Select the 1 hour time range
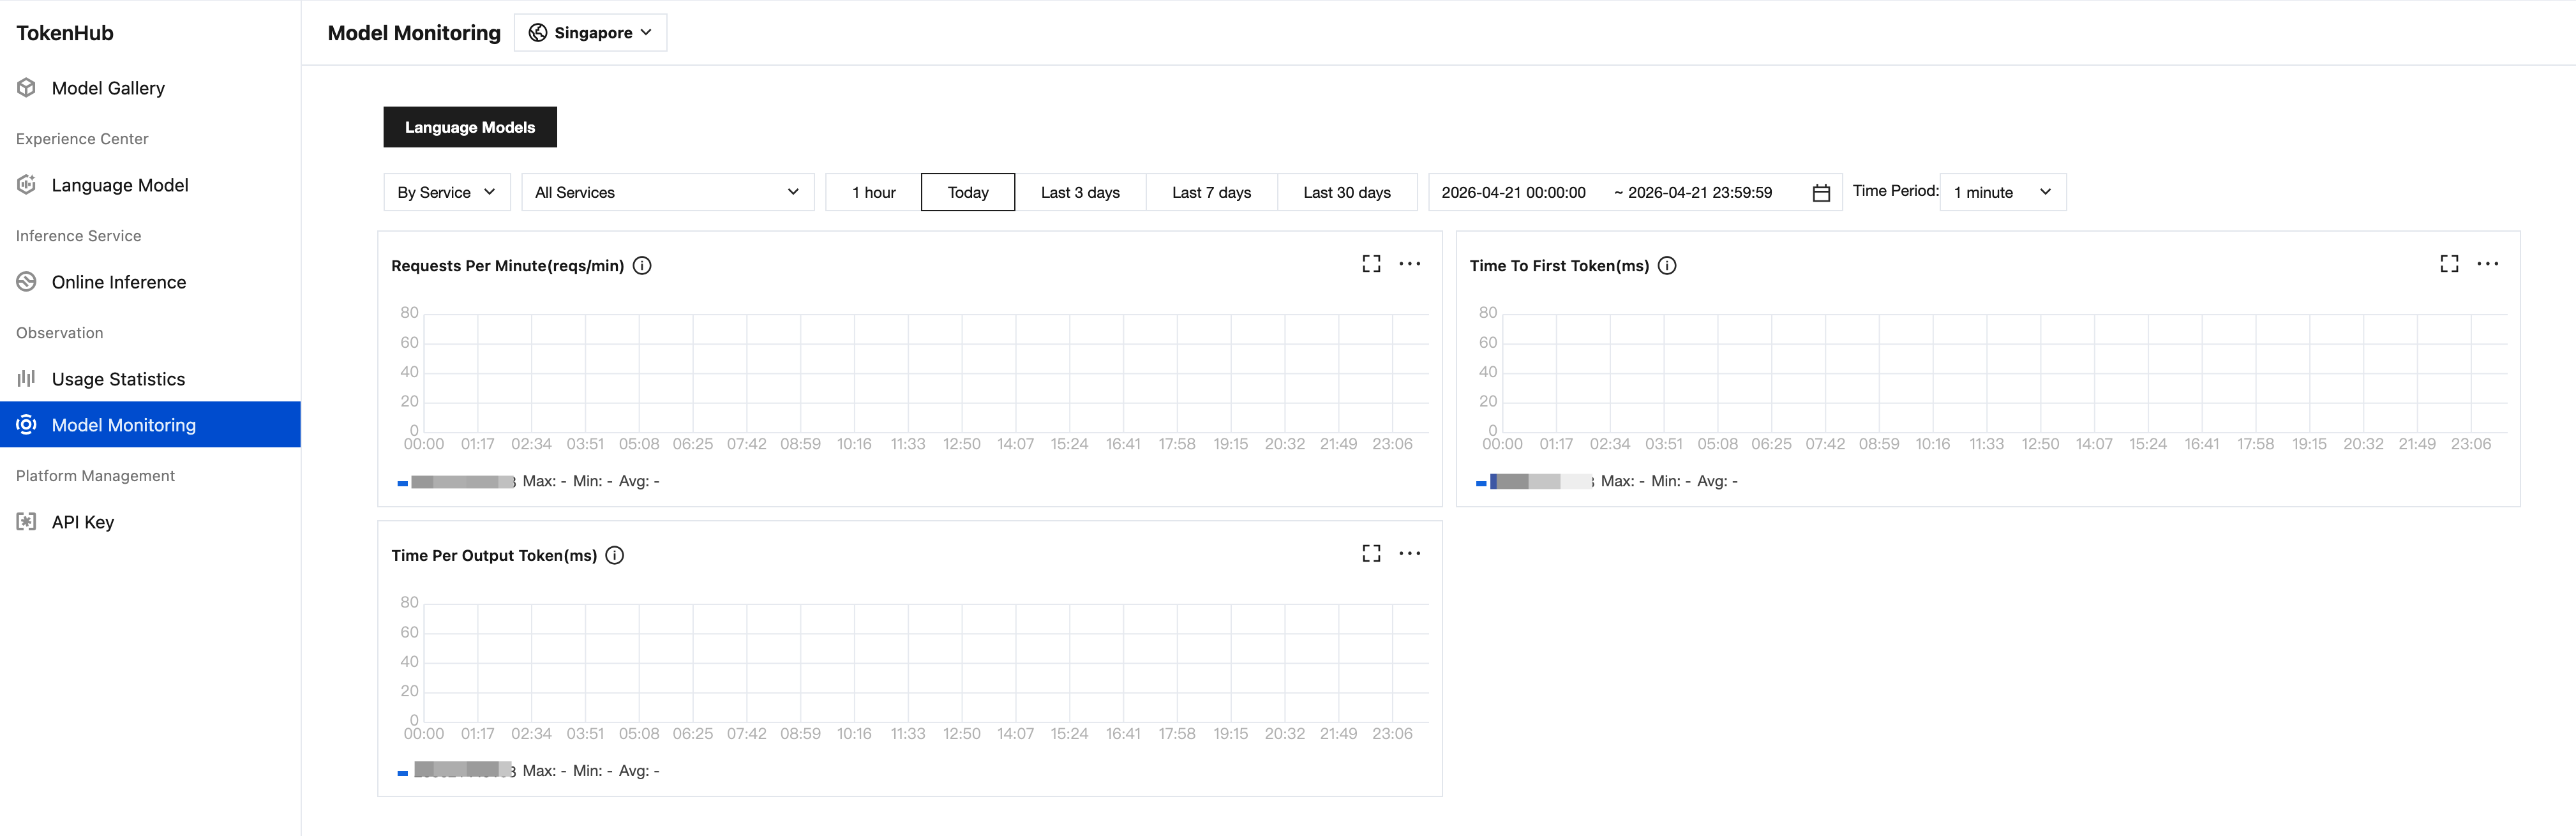 click(x=873, y=192)
